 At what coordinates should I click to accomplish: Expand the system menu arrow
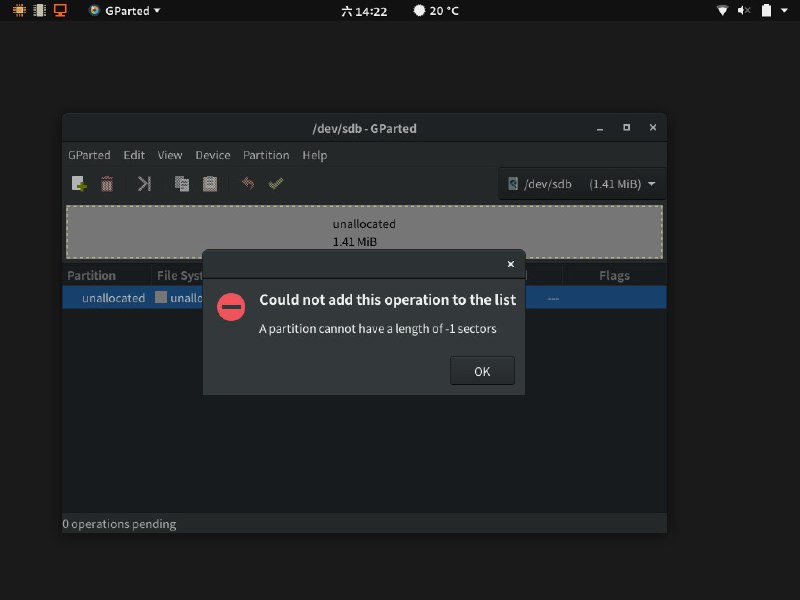784,10
